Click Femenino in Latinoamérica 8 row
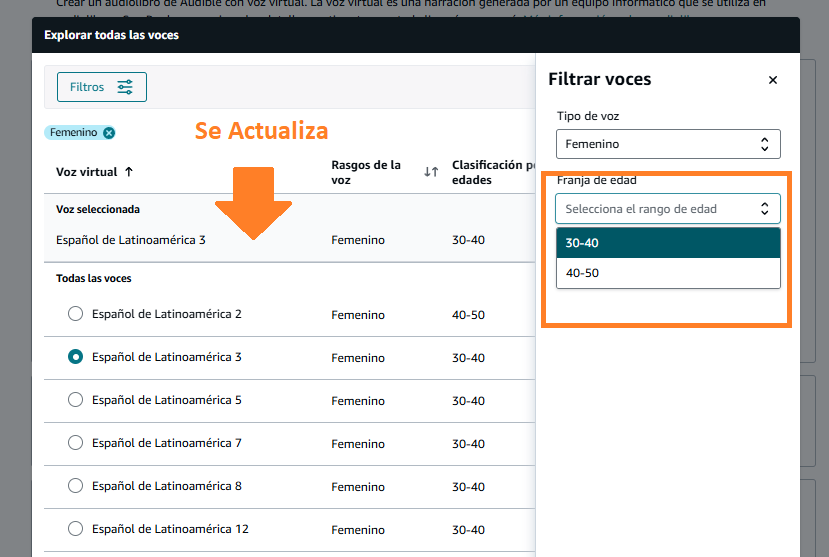The width and height of the screenshot is (829, 557). (x=358, y=487)
